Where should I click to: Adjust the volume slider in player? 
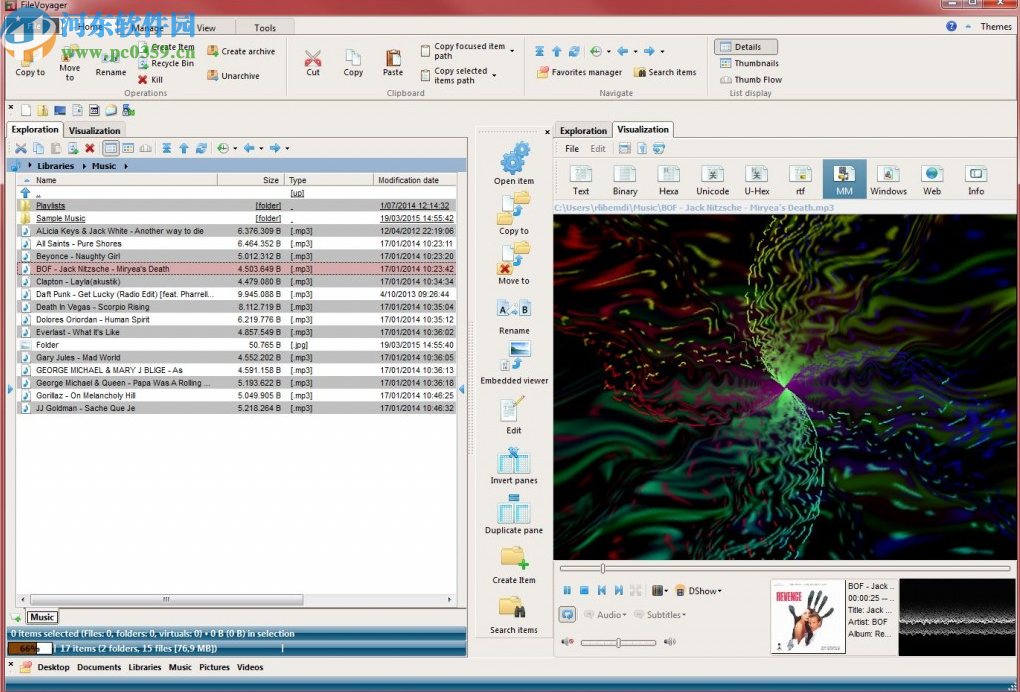[x=620, y=642]
